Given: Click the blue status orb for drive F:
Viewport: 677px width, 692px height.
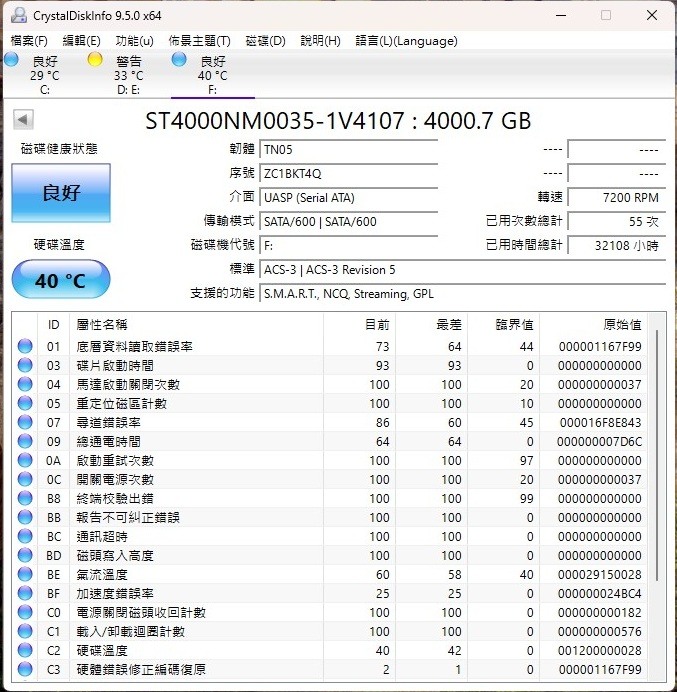Looking at the screenshot, I should coord(179,60).
